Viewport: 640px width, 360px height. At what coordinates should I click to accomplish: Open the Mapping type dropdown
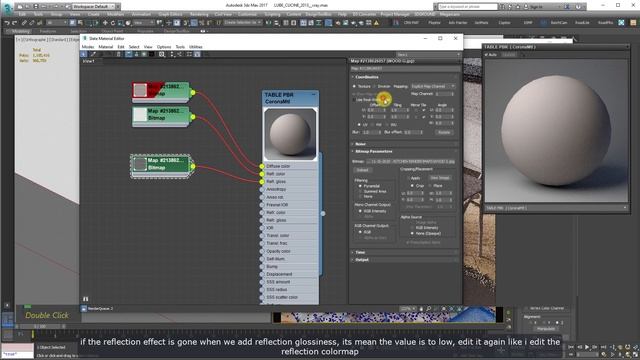[x=433, y=87]
